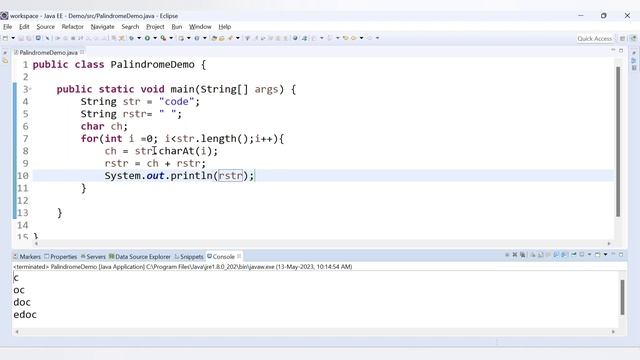Viewport: 640px width, 360px height.
Task: Switch to the Snippets tab
Action: tap(189, 256)
